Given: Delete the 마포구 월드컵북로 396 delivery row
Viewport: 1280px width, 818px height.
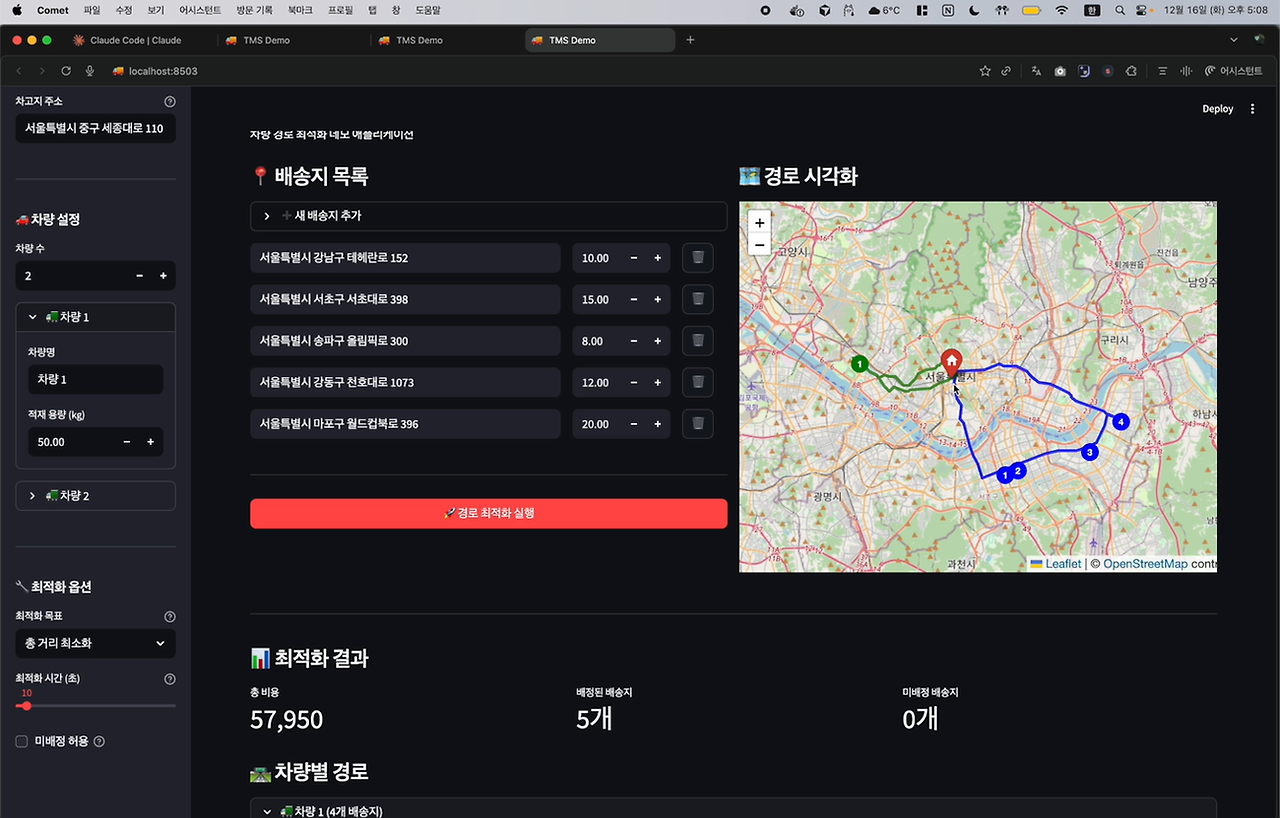Looking at the screenshot, I should click(698, 424).
